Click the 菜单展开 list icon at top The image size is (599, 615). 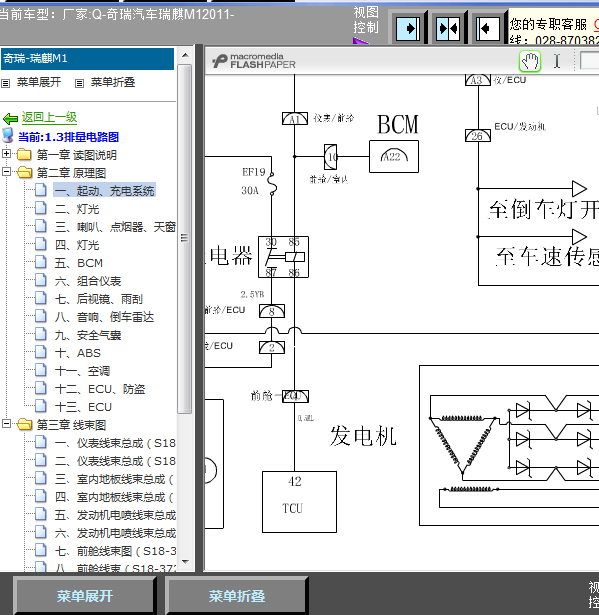[5, 83]
